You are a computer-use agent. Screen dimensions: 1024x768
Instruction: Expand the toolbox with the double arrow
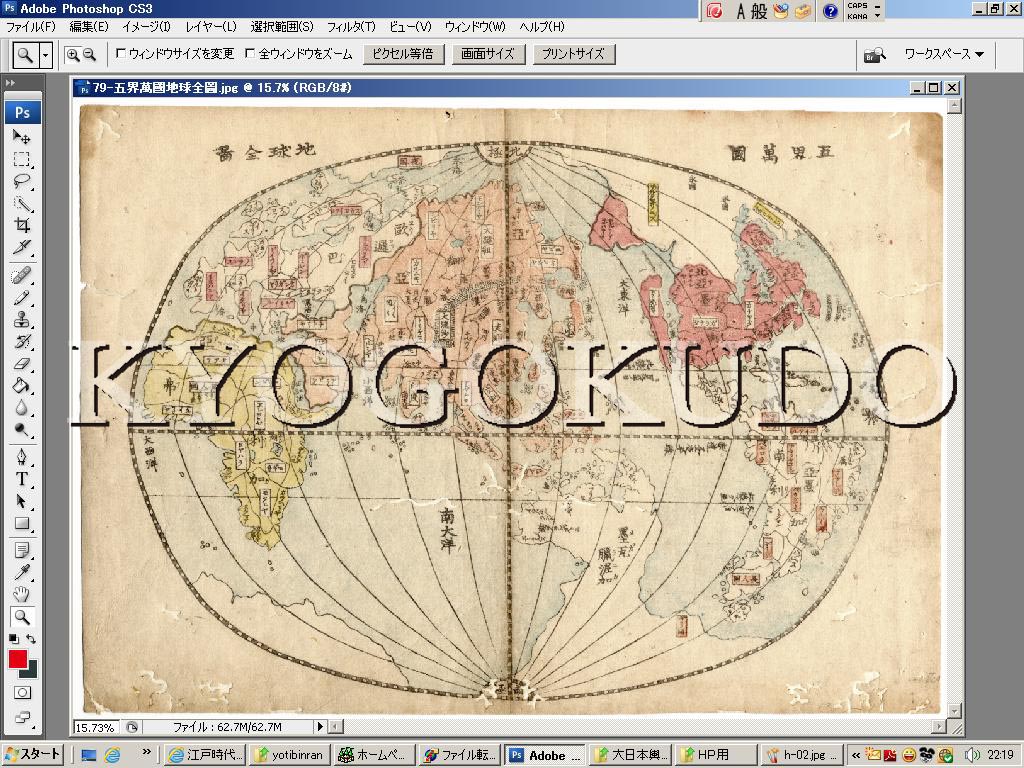click(x=10, y=83)
